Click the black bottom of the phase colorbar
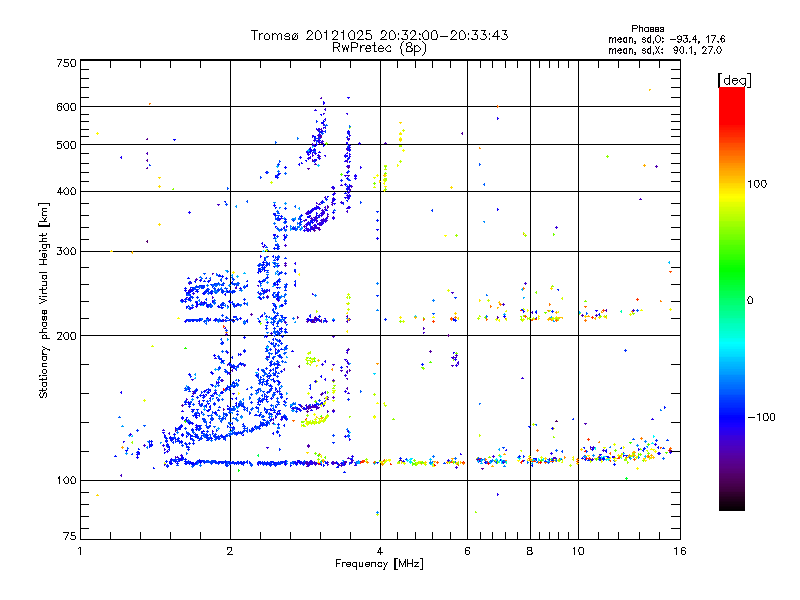The image size is (800, 600). pos(732,503)
